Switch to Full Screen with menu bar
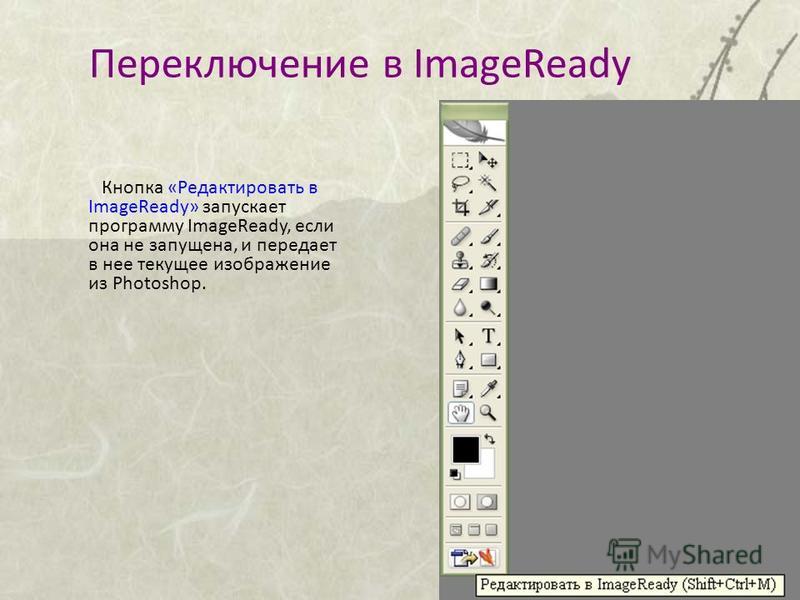Image resolution: width=800 pixels, height=600 pixels. [x=473, y=530]
